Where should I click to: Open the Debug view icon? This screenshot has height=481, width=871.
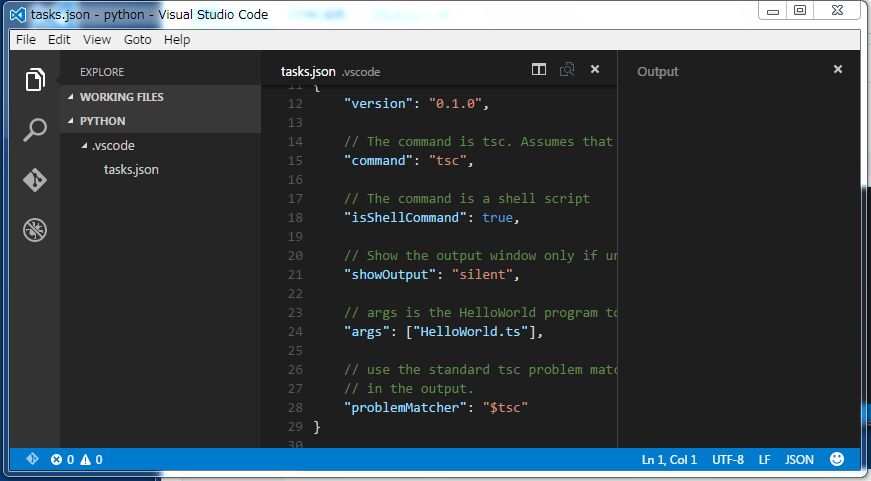[34, 230]
